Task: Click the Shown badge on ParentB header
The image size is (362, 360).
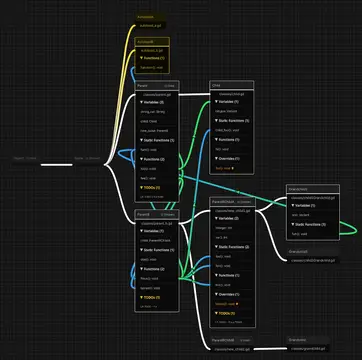Action: 168,214
